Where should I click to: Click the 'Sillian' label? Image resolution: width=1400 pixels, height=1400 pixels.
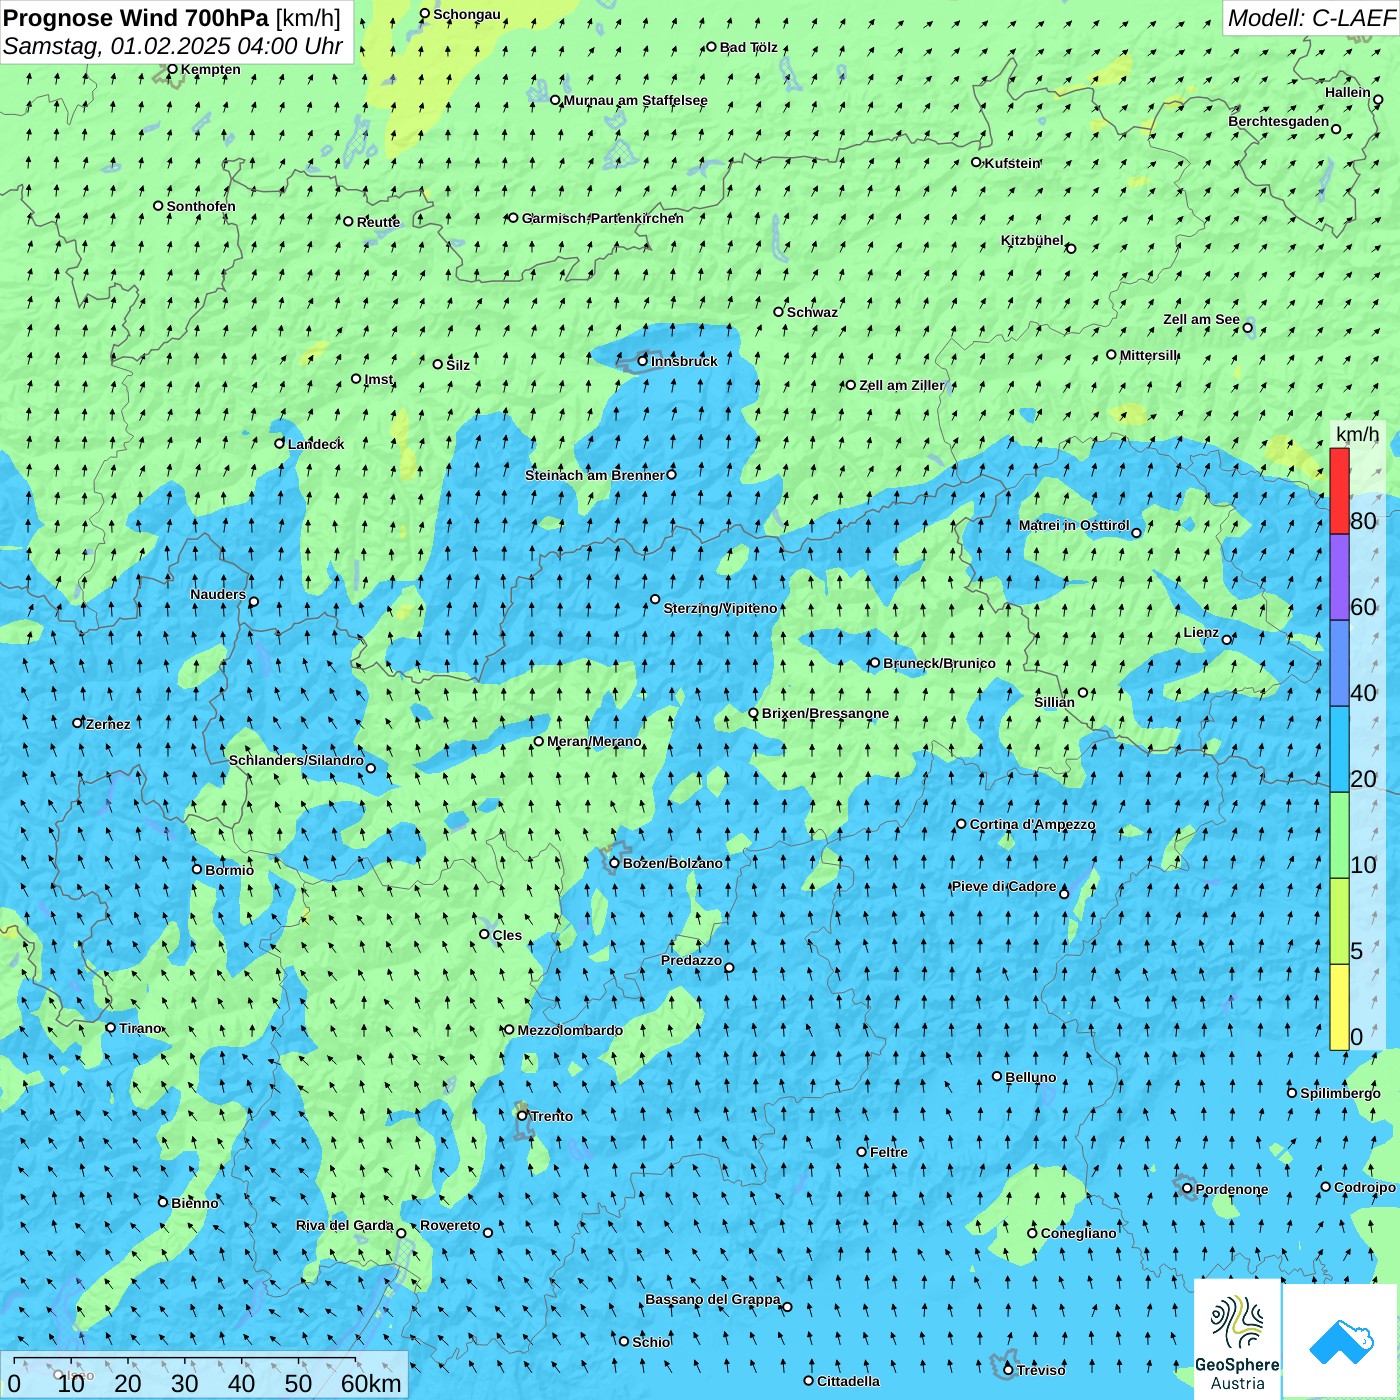tap(1054, 702)
